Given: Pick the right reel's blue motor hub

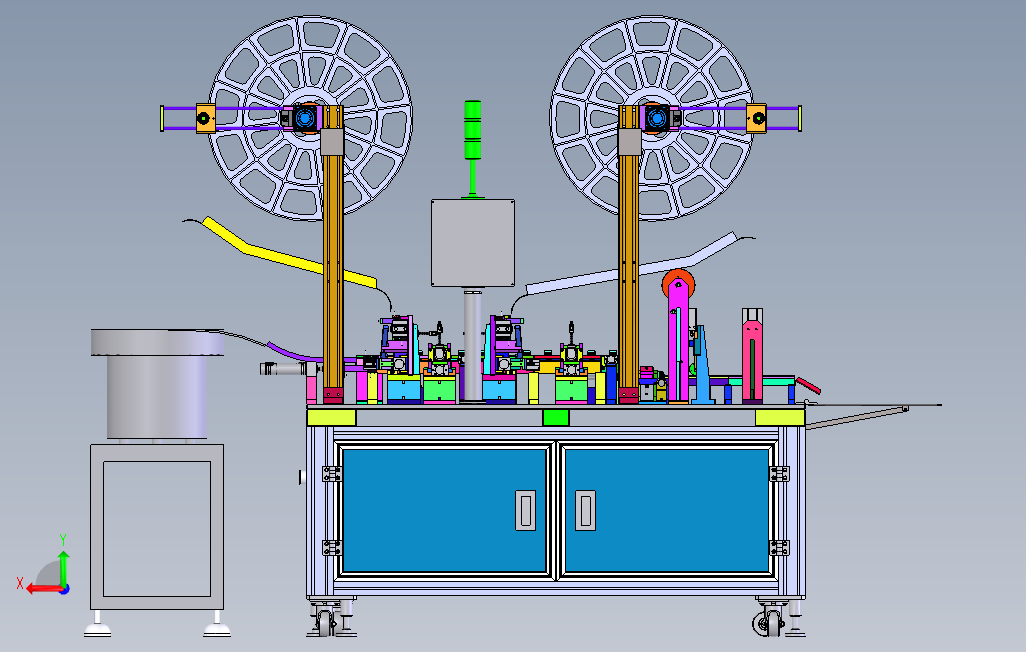Looking at the screenshot, I should [x=656, y=118].
